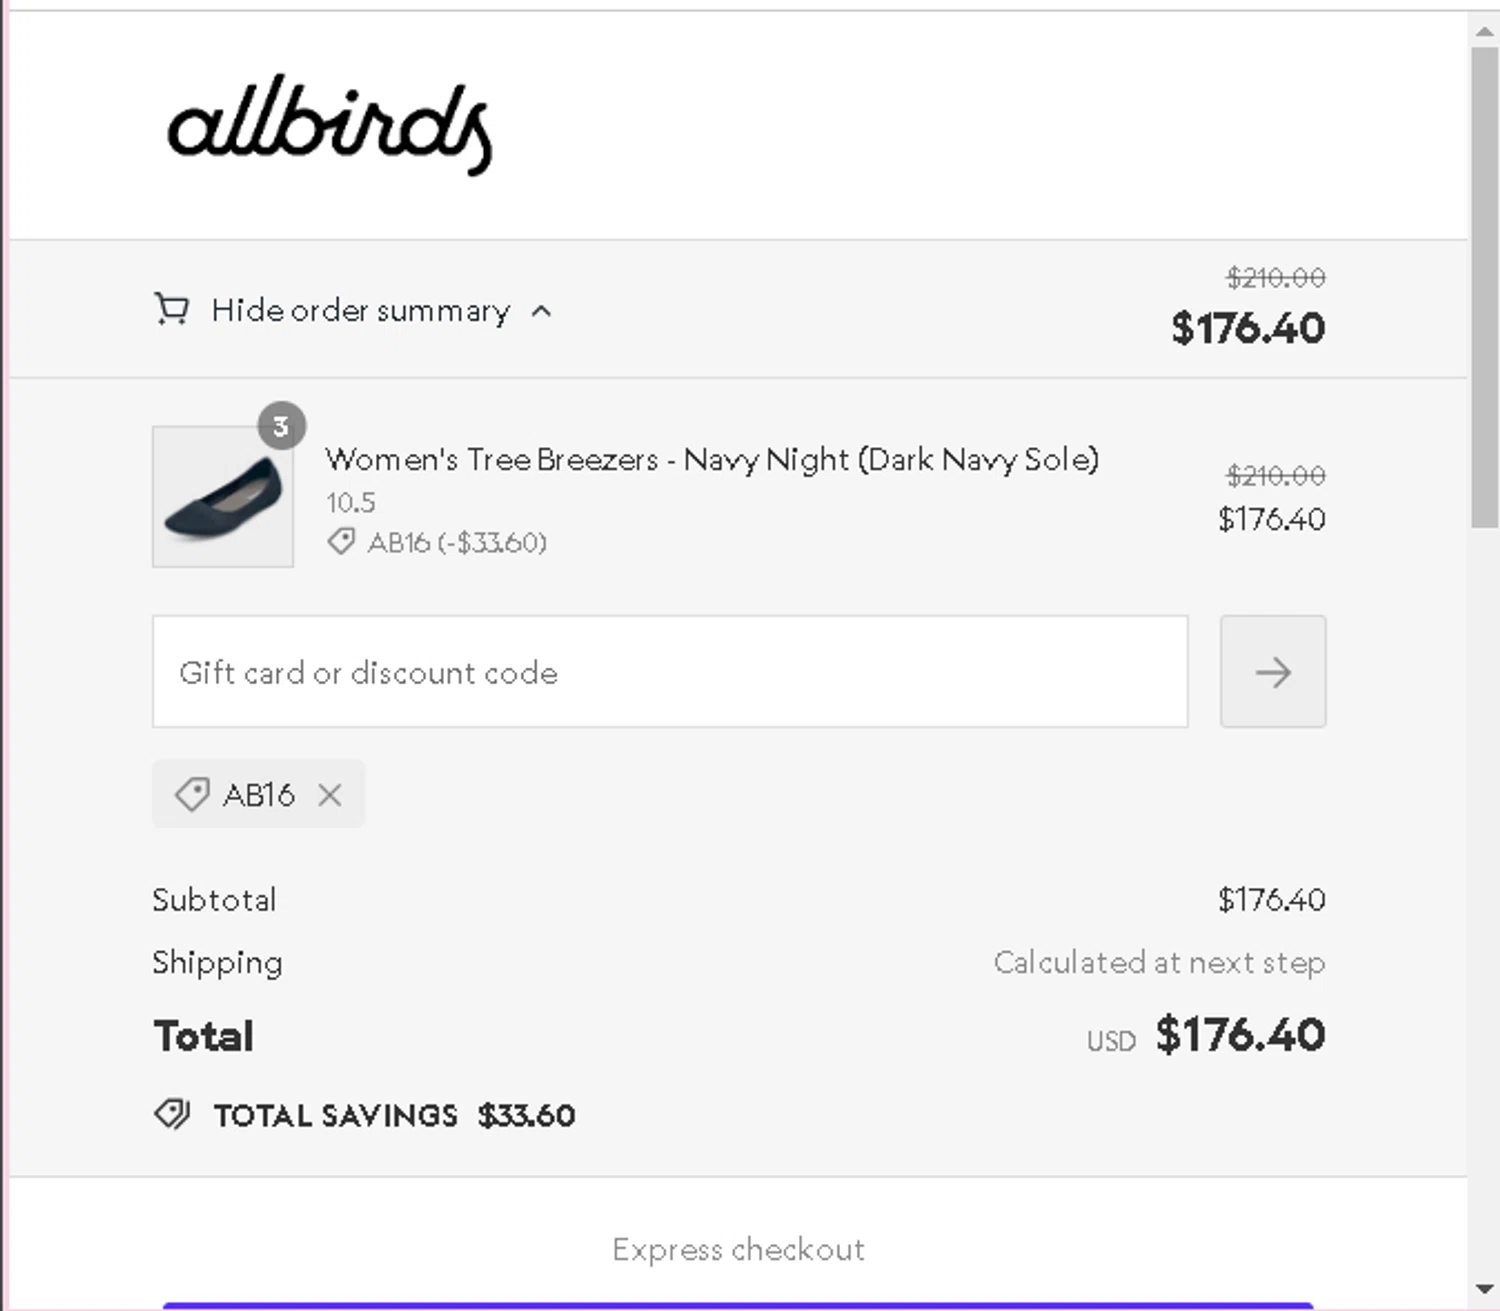Click the tag icon in the AB16 chip
Viewport: 1500px width, 1311px height.
(x=192, y=795)
